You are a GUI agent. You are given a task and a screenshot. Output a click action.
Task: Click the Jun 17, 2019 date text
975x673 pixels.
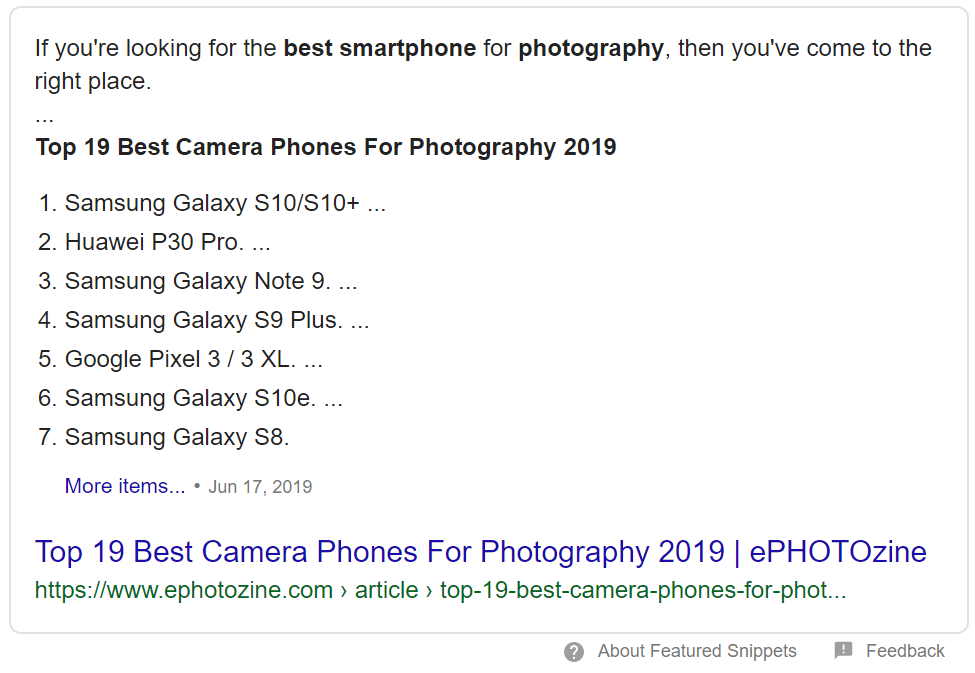260,486
